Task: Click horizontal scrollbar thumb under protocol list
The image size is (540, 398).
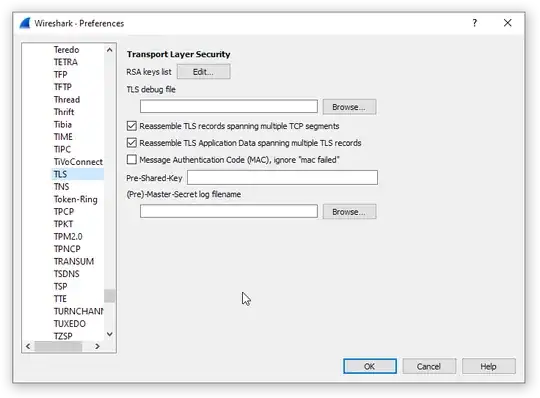Action: [58, 346]
